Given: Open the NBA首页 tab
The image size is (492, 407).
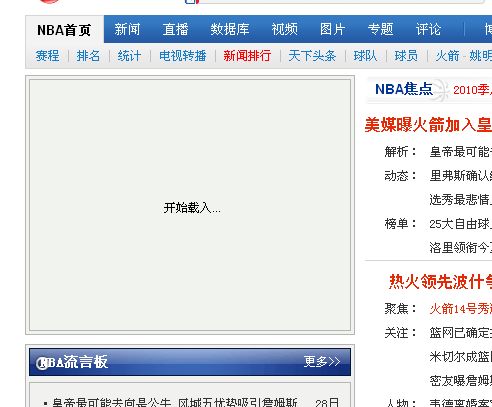Looking at the screenshot, I should click(x=64, y=30).
